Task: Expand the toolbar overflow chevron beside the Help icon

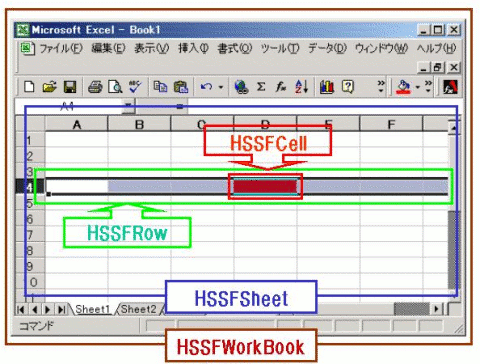Action: click(x=381, y=87)
